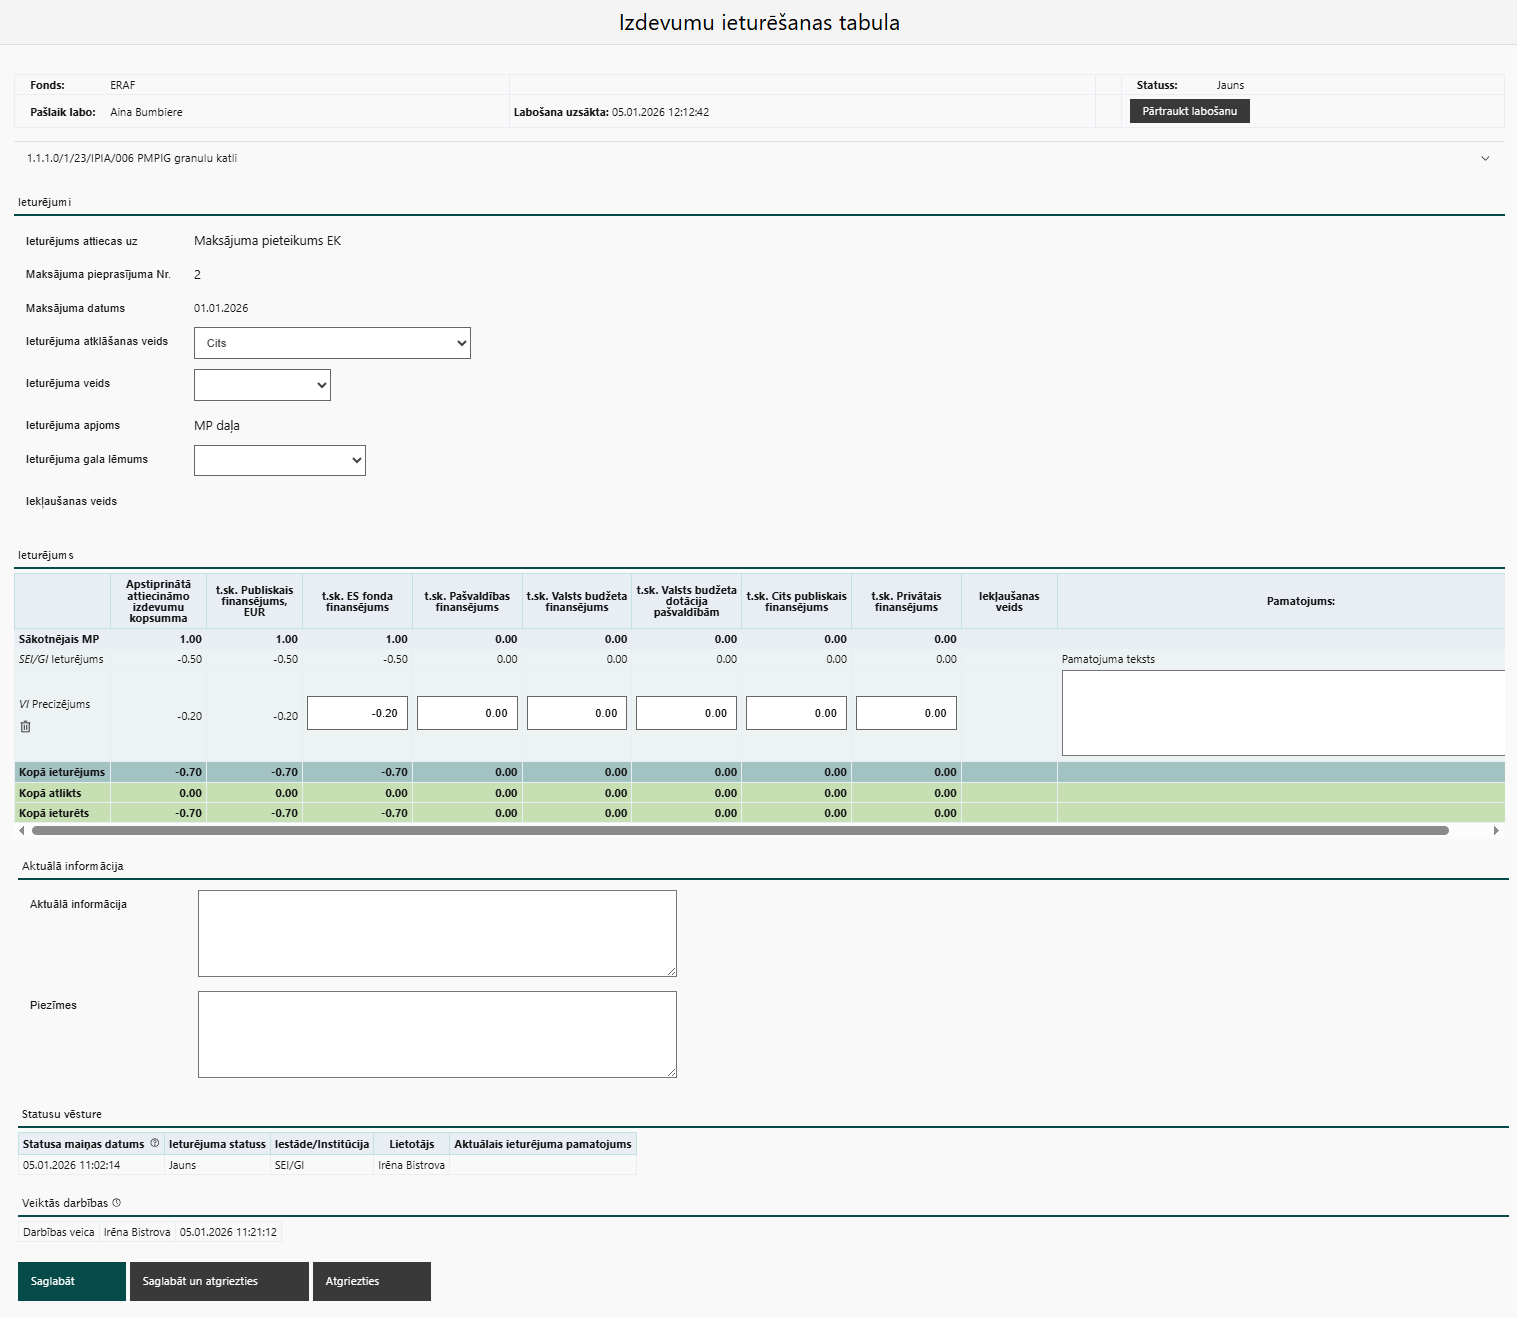Click the Pašvaldības finansējums input field

[x=467, y=713]
